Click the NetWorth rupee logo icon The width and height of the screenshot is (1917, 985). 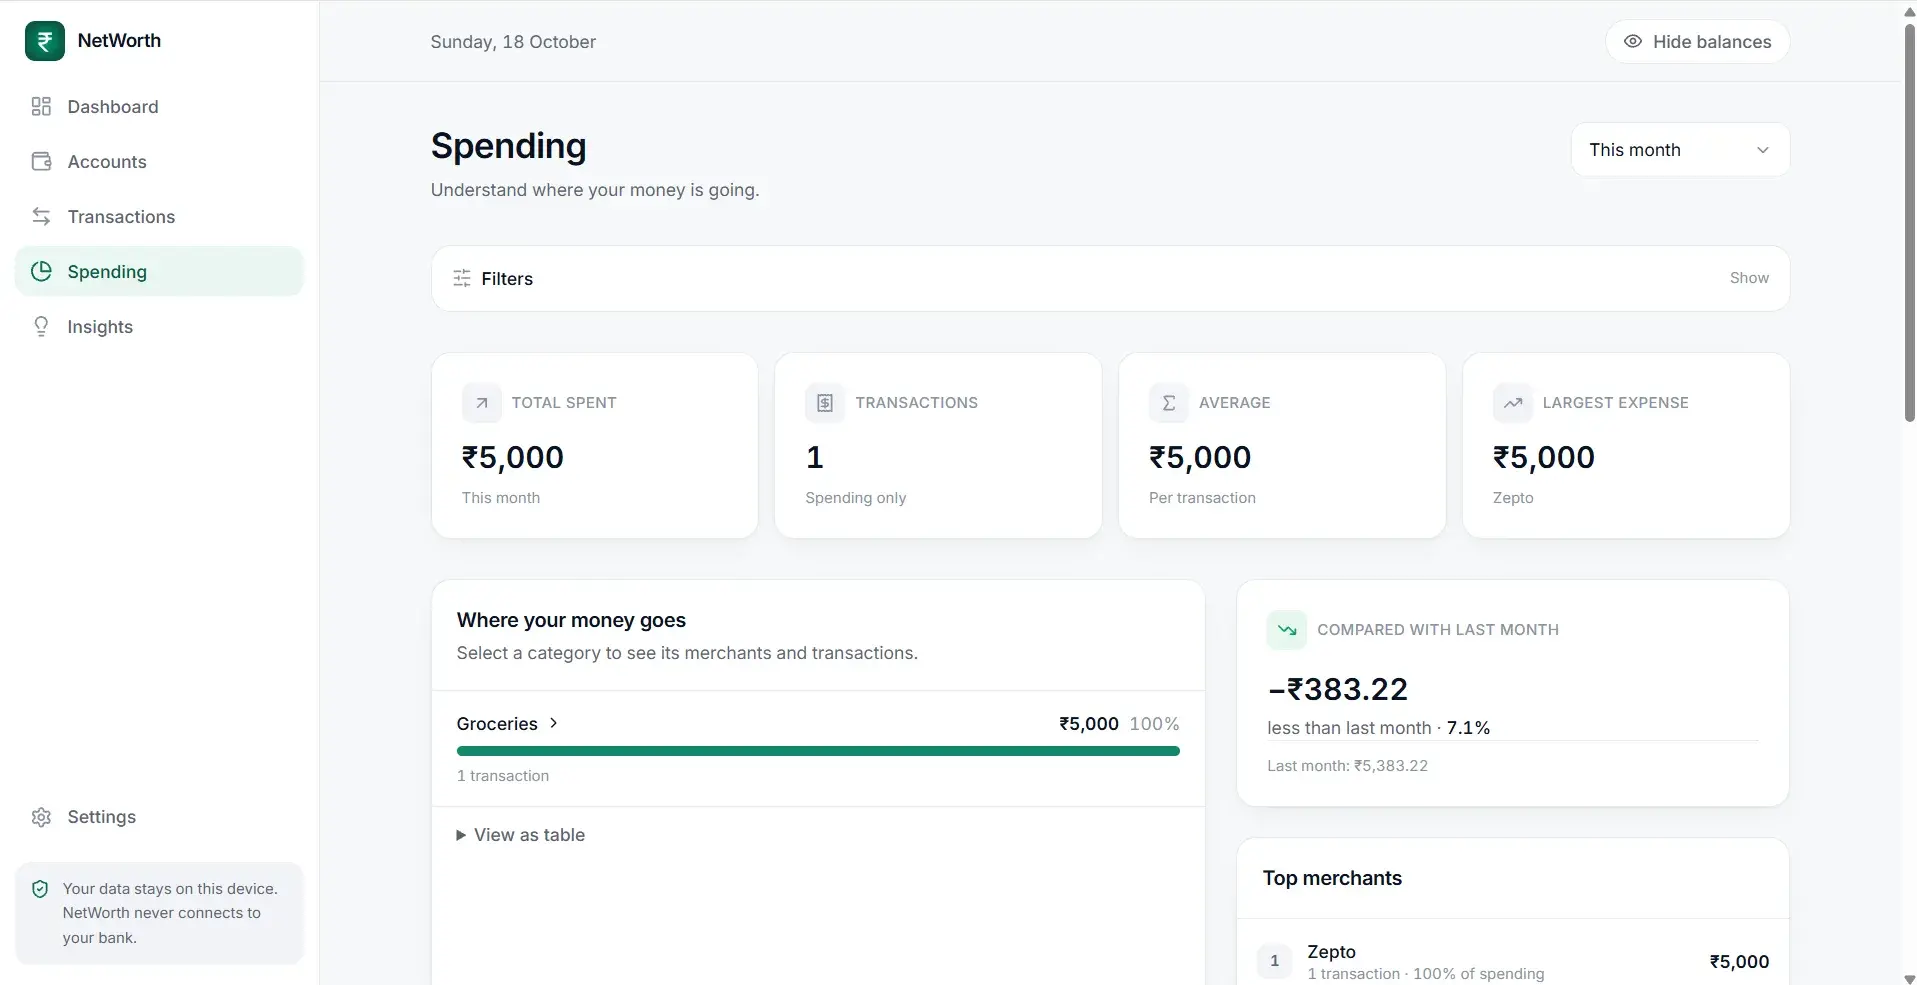(x=45, y=41)
